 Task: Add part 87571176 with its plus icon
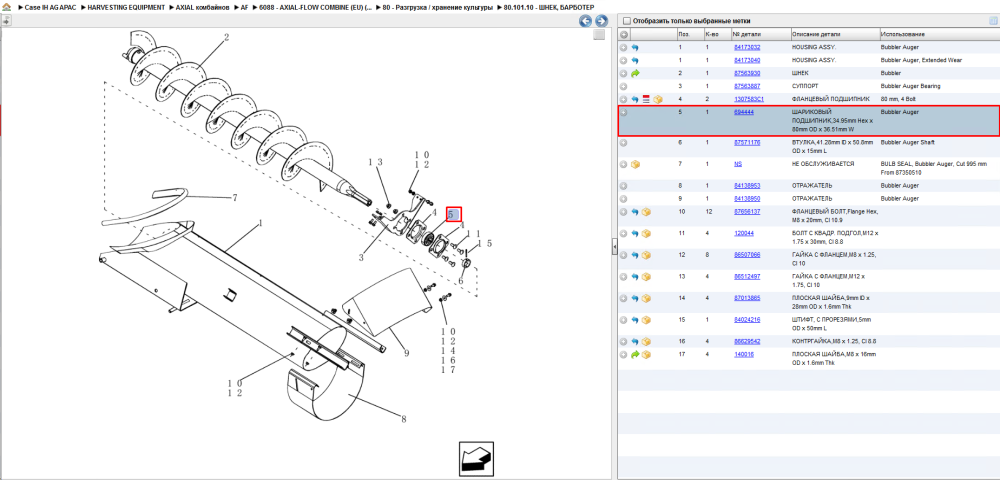(624, 143)
